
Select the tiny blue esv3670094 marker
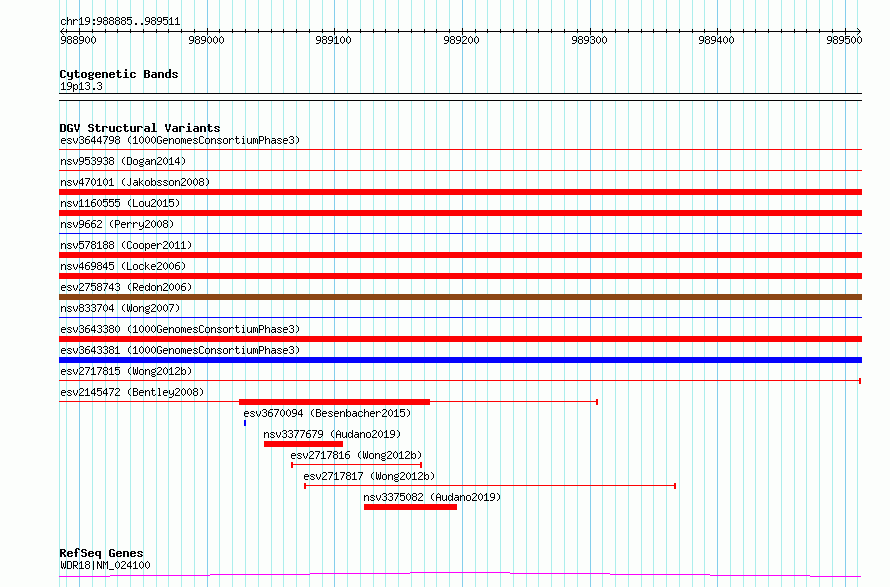pyautogui.click(x=245, y=423)
